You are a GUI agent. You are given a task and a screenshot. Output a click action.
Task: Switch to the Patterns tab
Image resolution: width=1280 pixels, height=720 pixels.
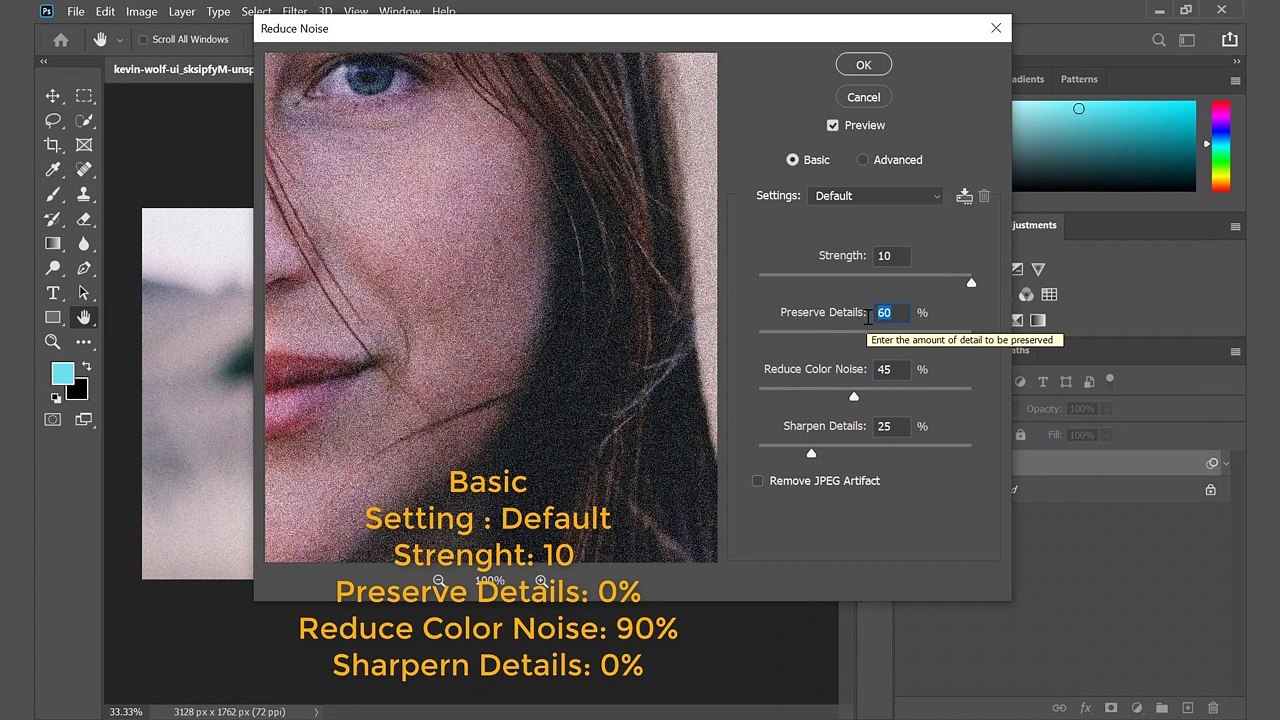[x=1079, y=79]
